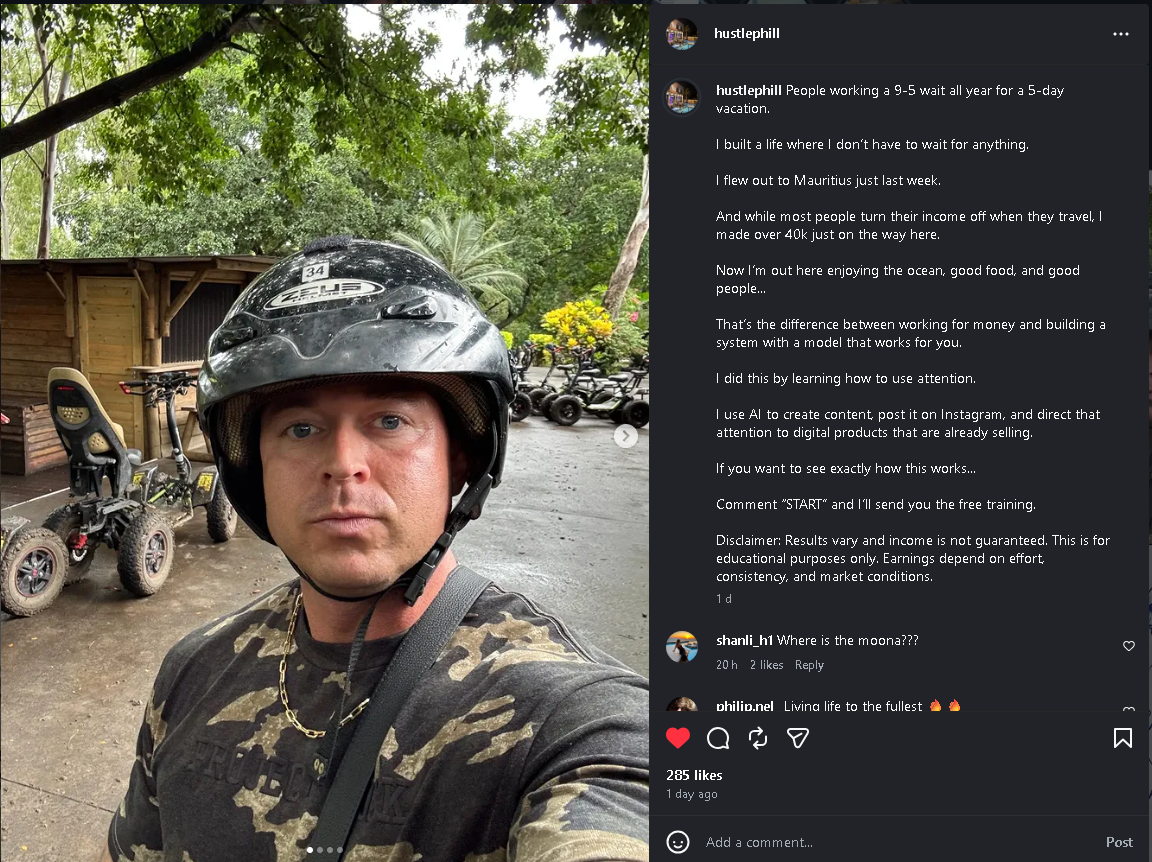1152x862 pixels.
Task: Open shanli_h1 username link in comments
Action: coord(744,641)
